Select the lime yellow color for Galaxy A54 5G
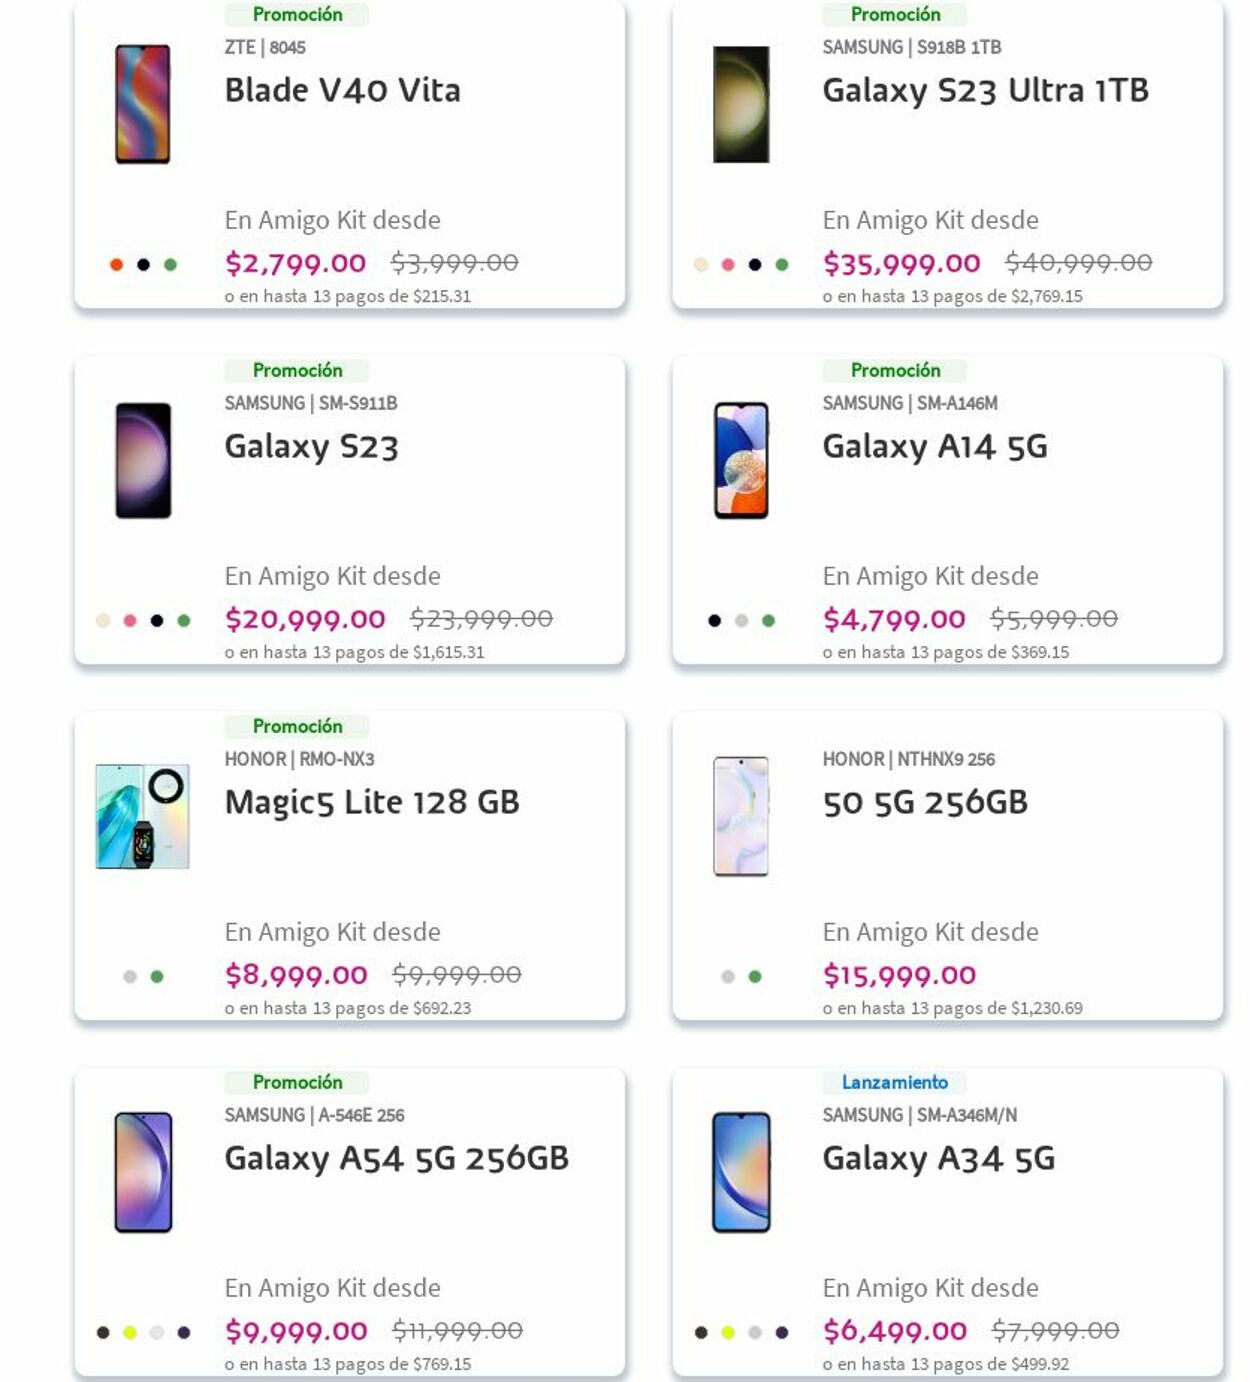 (129, 1333)
